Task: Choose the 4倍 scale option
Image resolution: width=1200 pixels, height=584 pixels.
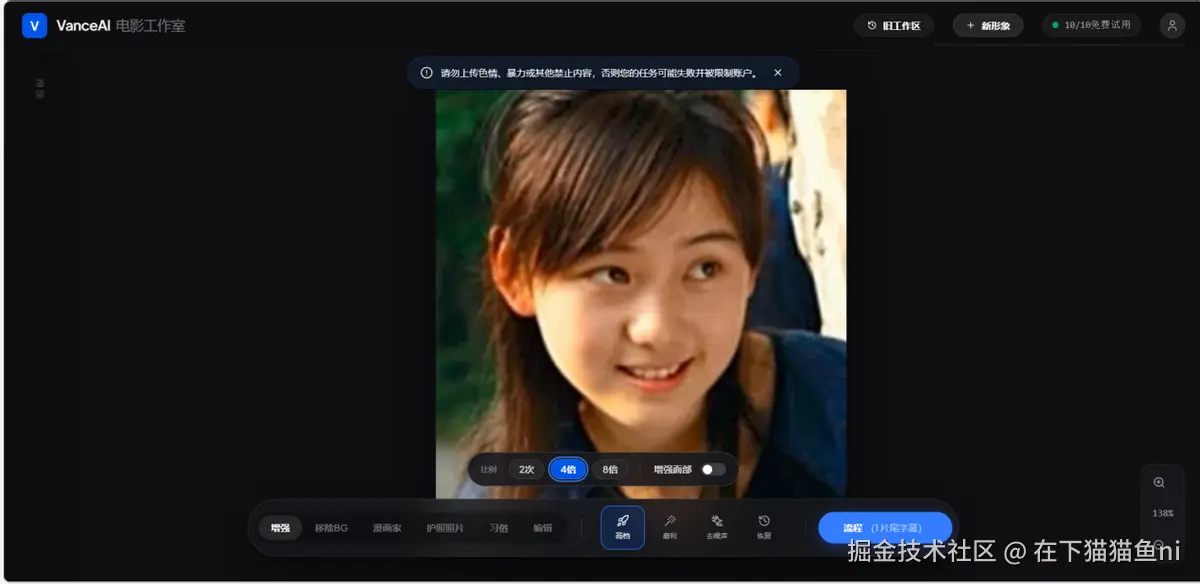Action: (568, 469)
